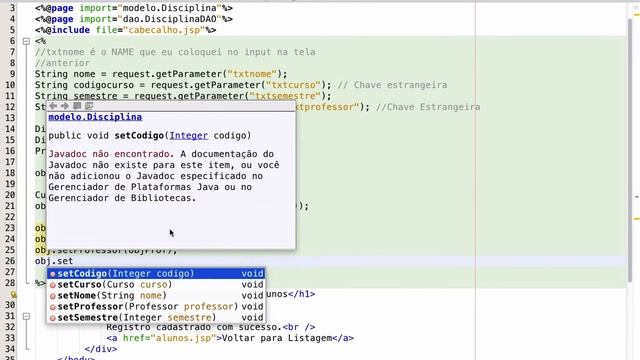Screen dimensions: 640x360
Task: Click the "txtcurso" string on line 10
Action: pos(293,85)
